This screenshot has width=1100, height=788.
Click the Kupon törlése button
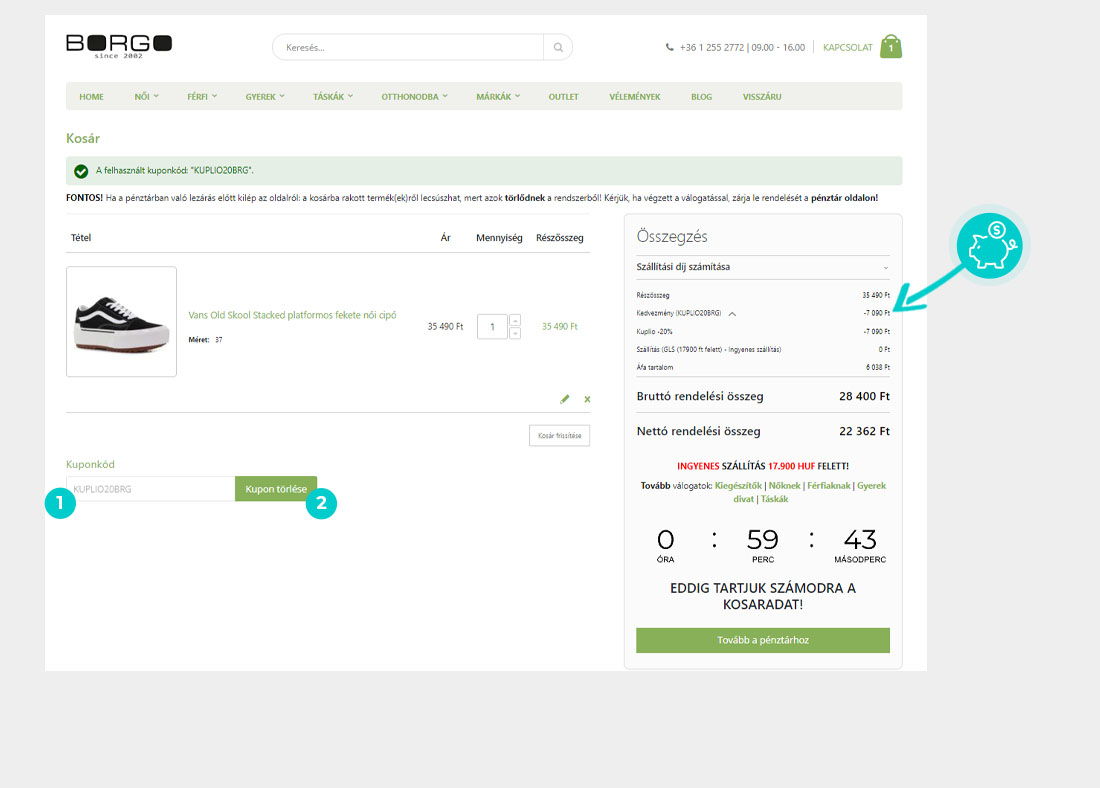[276, 489]
